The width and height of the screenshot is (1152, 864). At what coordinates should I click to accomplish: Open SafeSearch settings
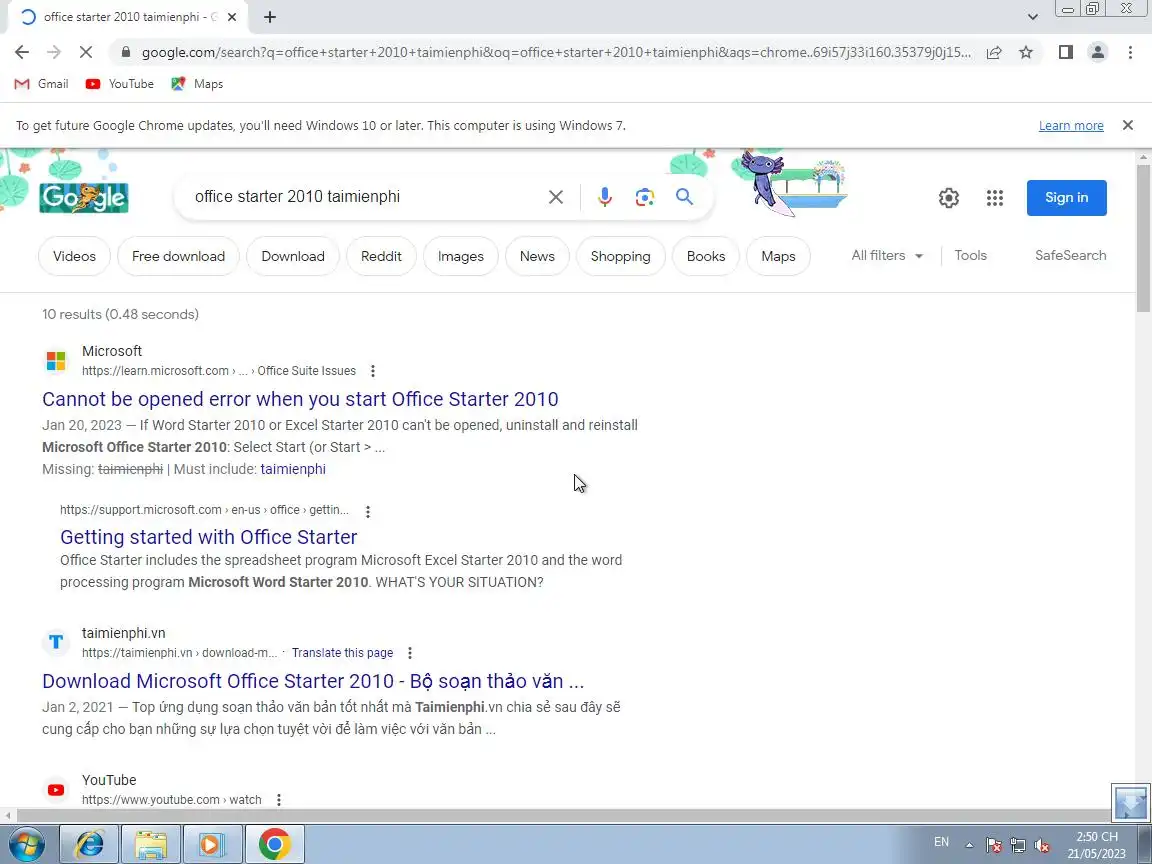[x=1070, y=256]
